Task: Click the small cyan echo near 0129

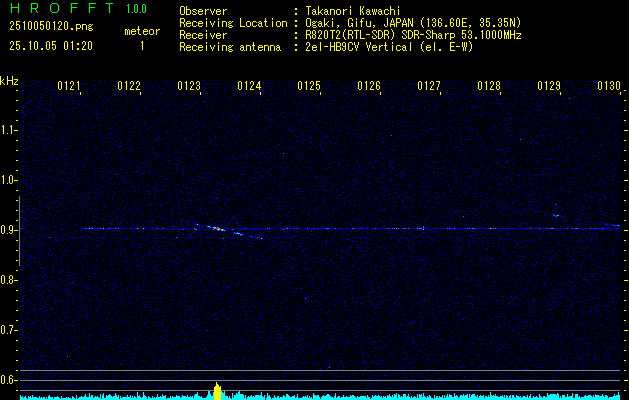Action: click(x=556, y=215)
